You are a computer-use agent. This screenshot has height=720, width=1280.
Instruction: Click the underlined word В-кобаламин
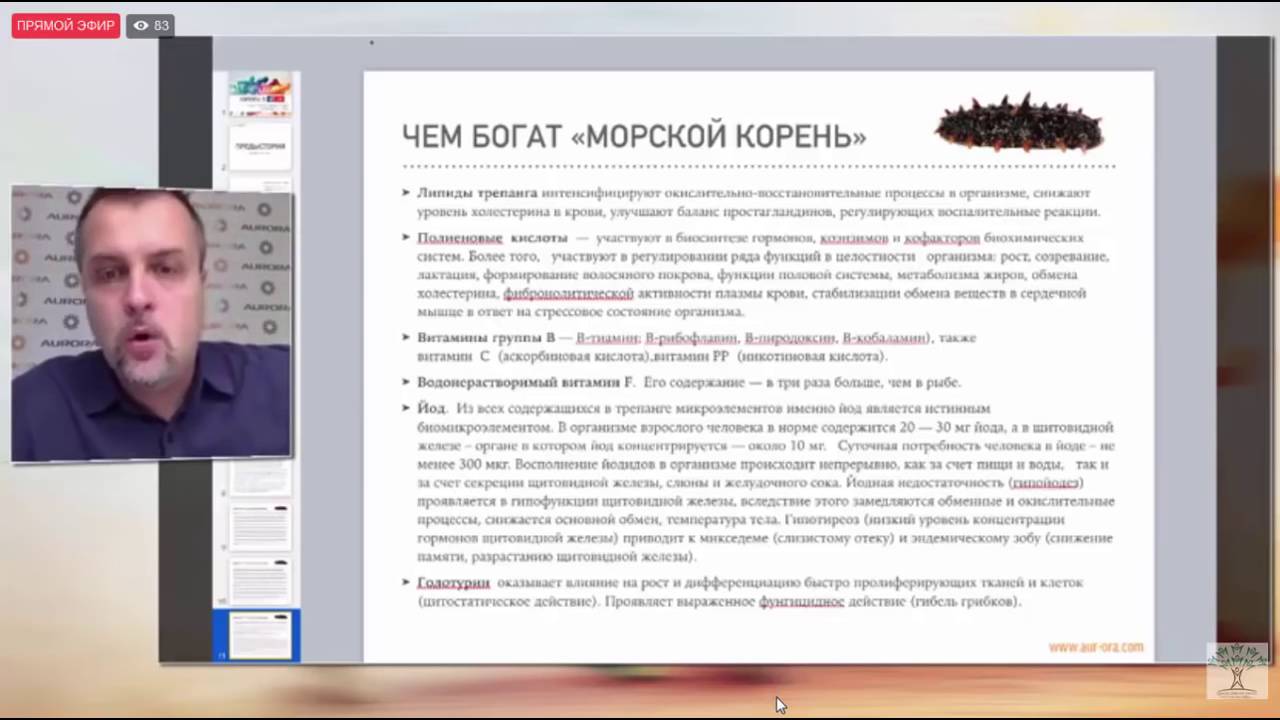click(x=885, y=338)
